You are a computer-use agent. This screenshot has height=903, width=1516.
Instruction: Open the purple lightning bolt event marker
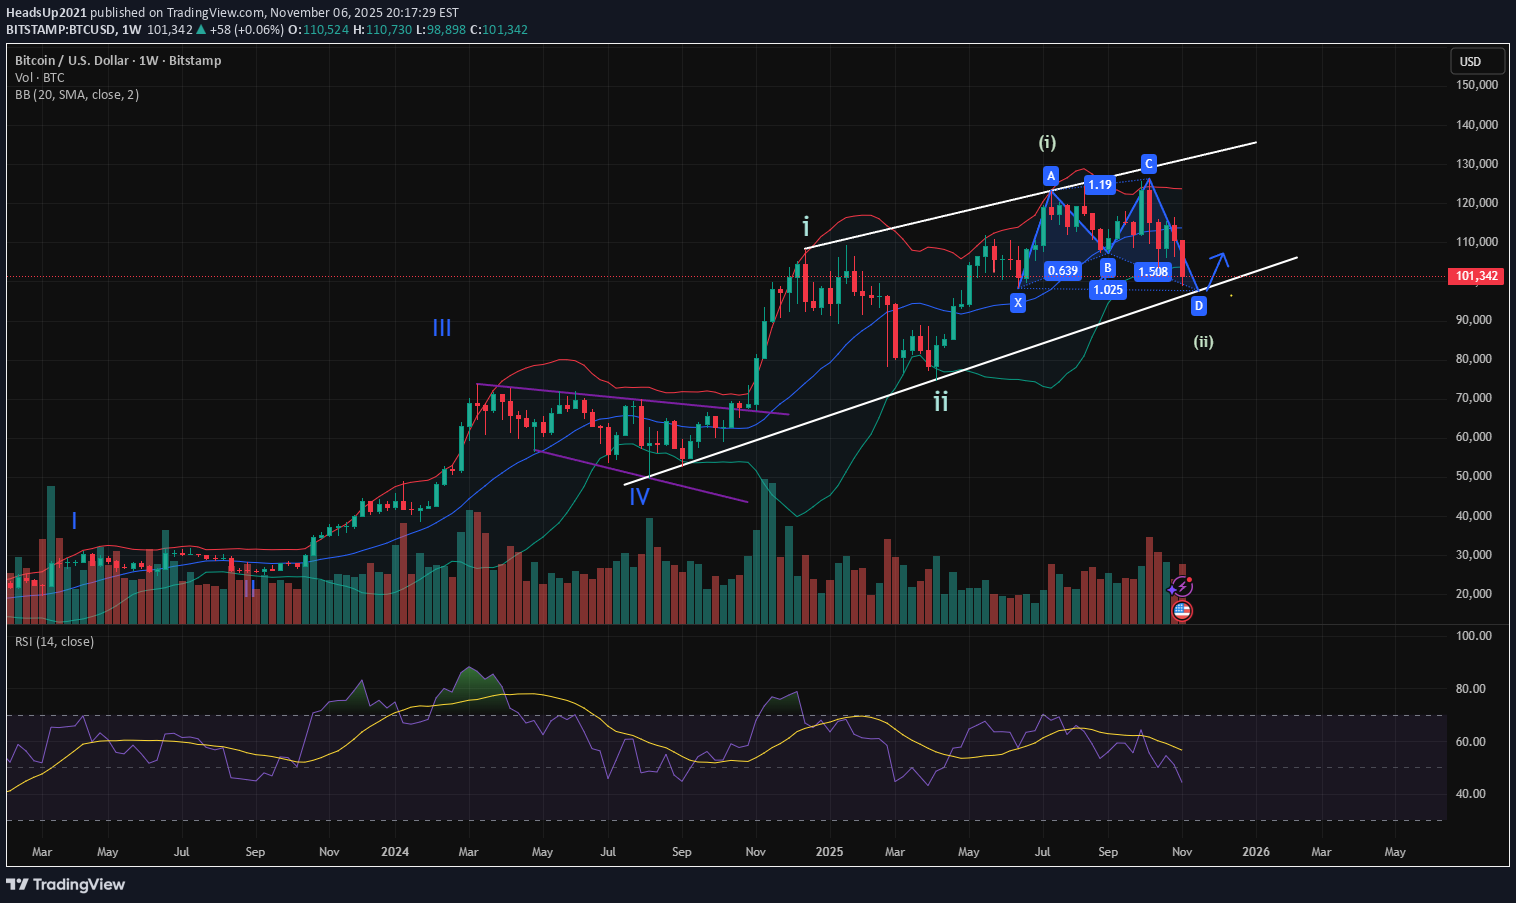(x=1182, y=587)
